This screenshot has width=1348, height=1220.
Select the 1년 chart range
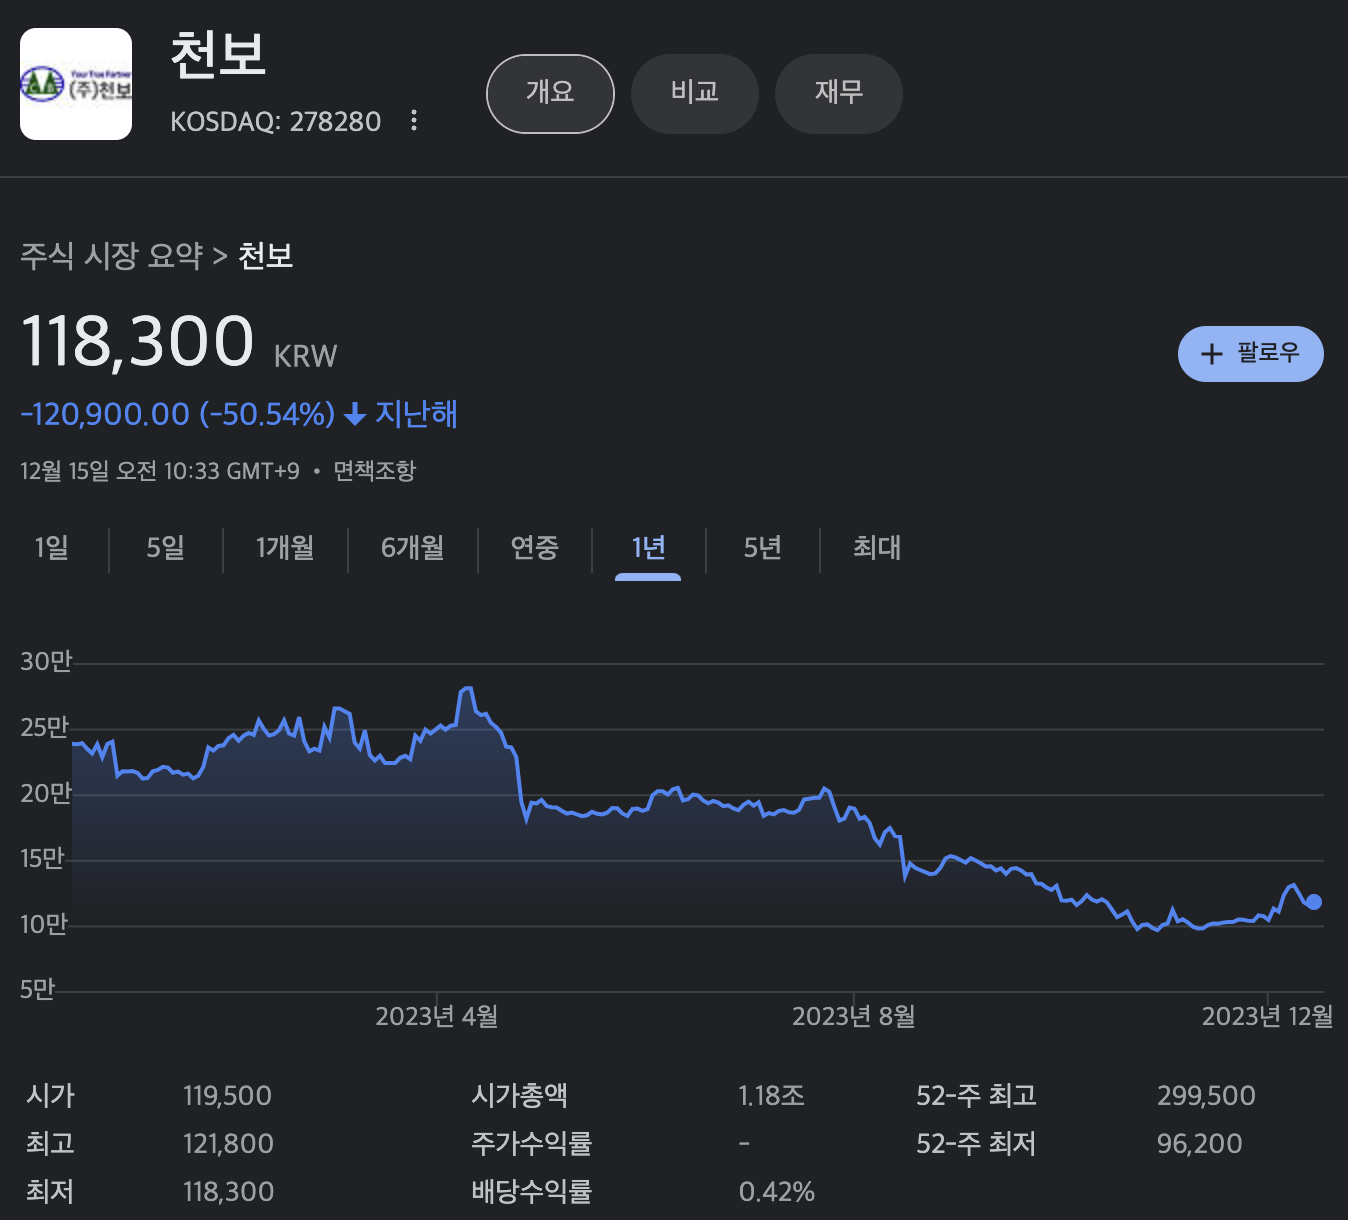[x=648, y=548]
